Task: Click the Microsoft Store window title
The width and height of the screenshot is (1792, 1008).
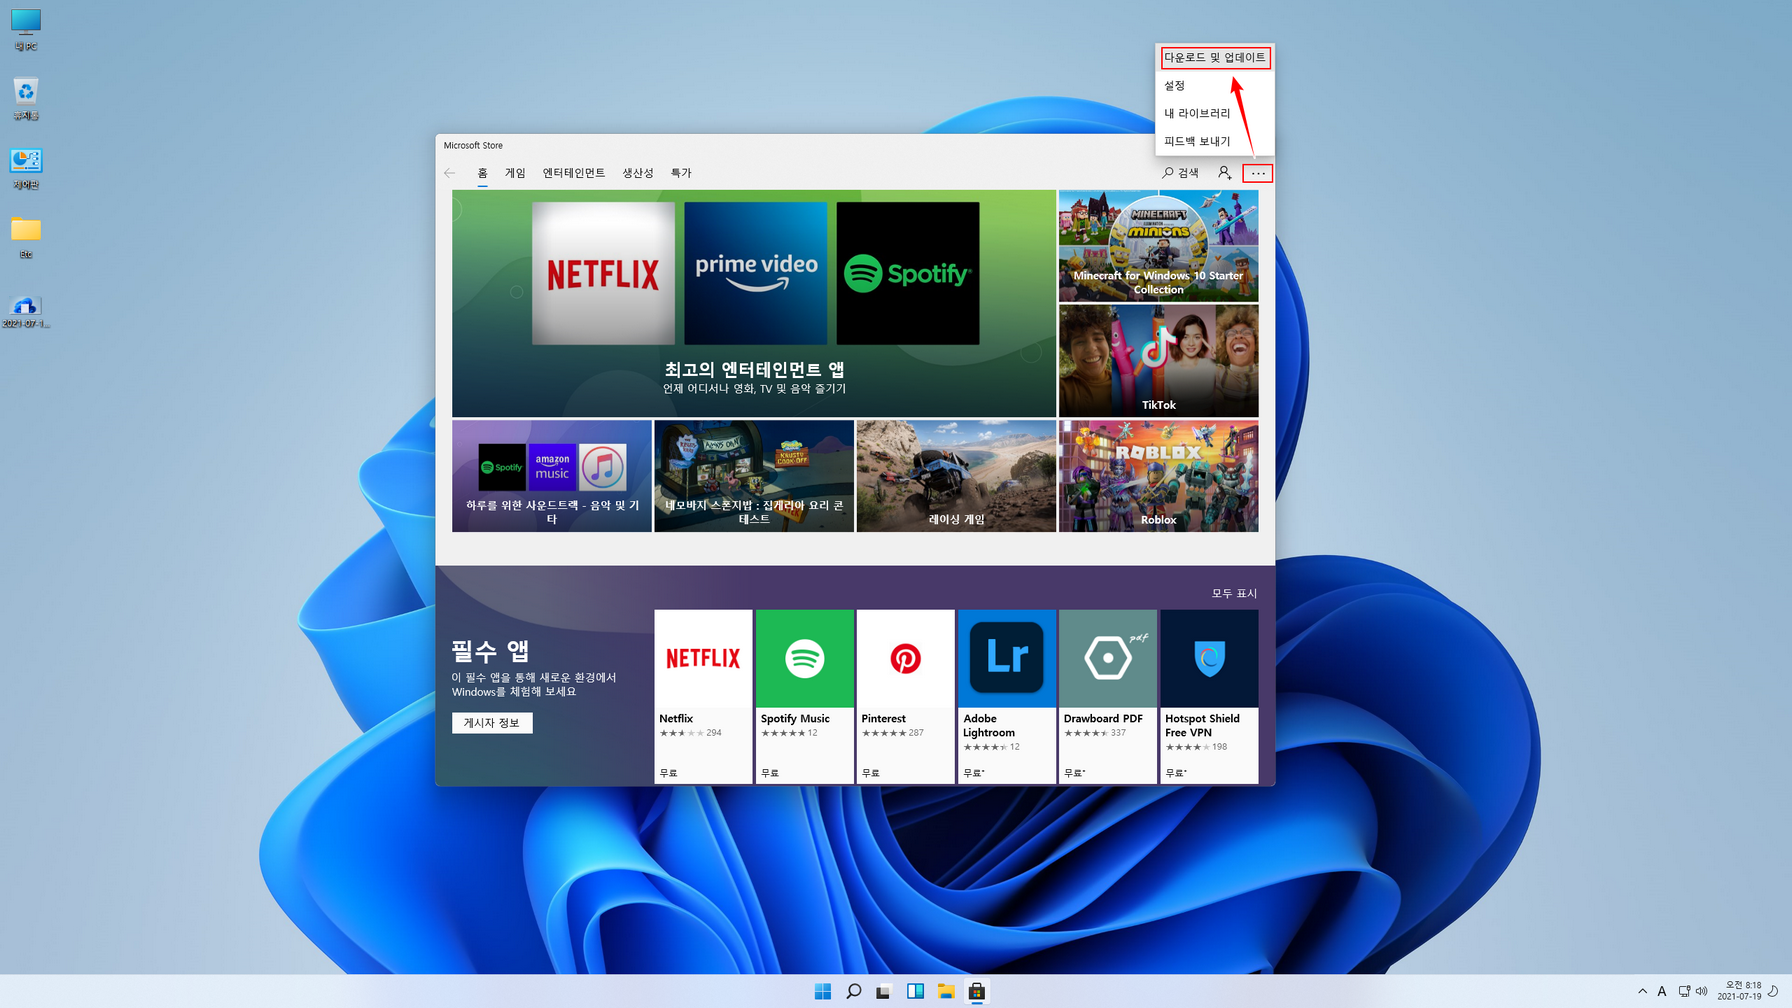Action: coord(473,146)
